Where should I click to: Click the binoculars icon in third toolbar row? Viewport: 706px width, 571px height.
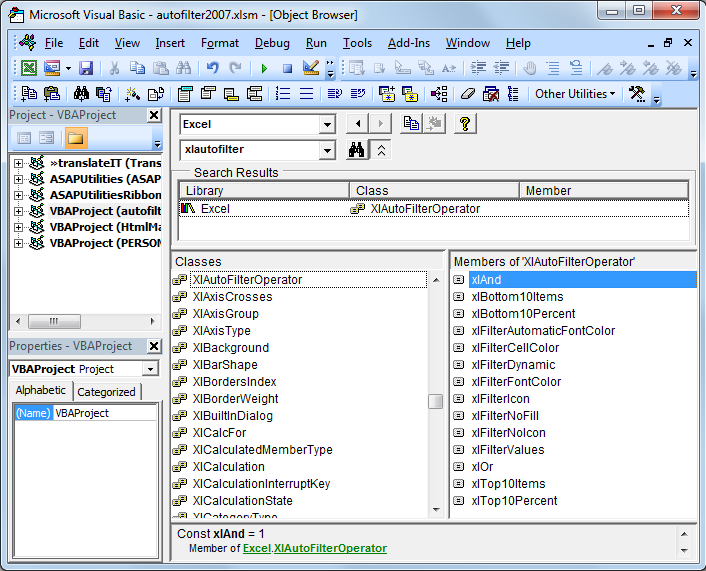81,94
